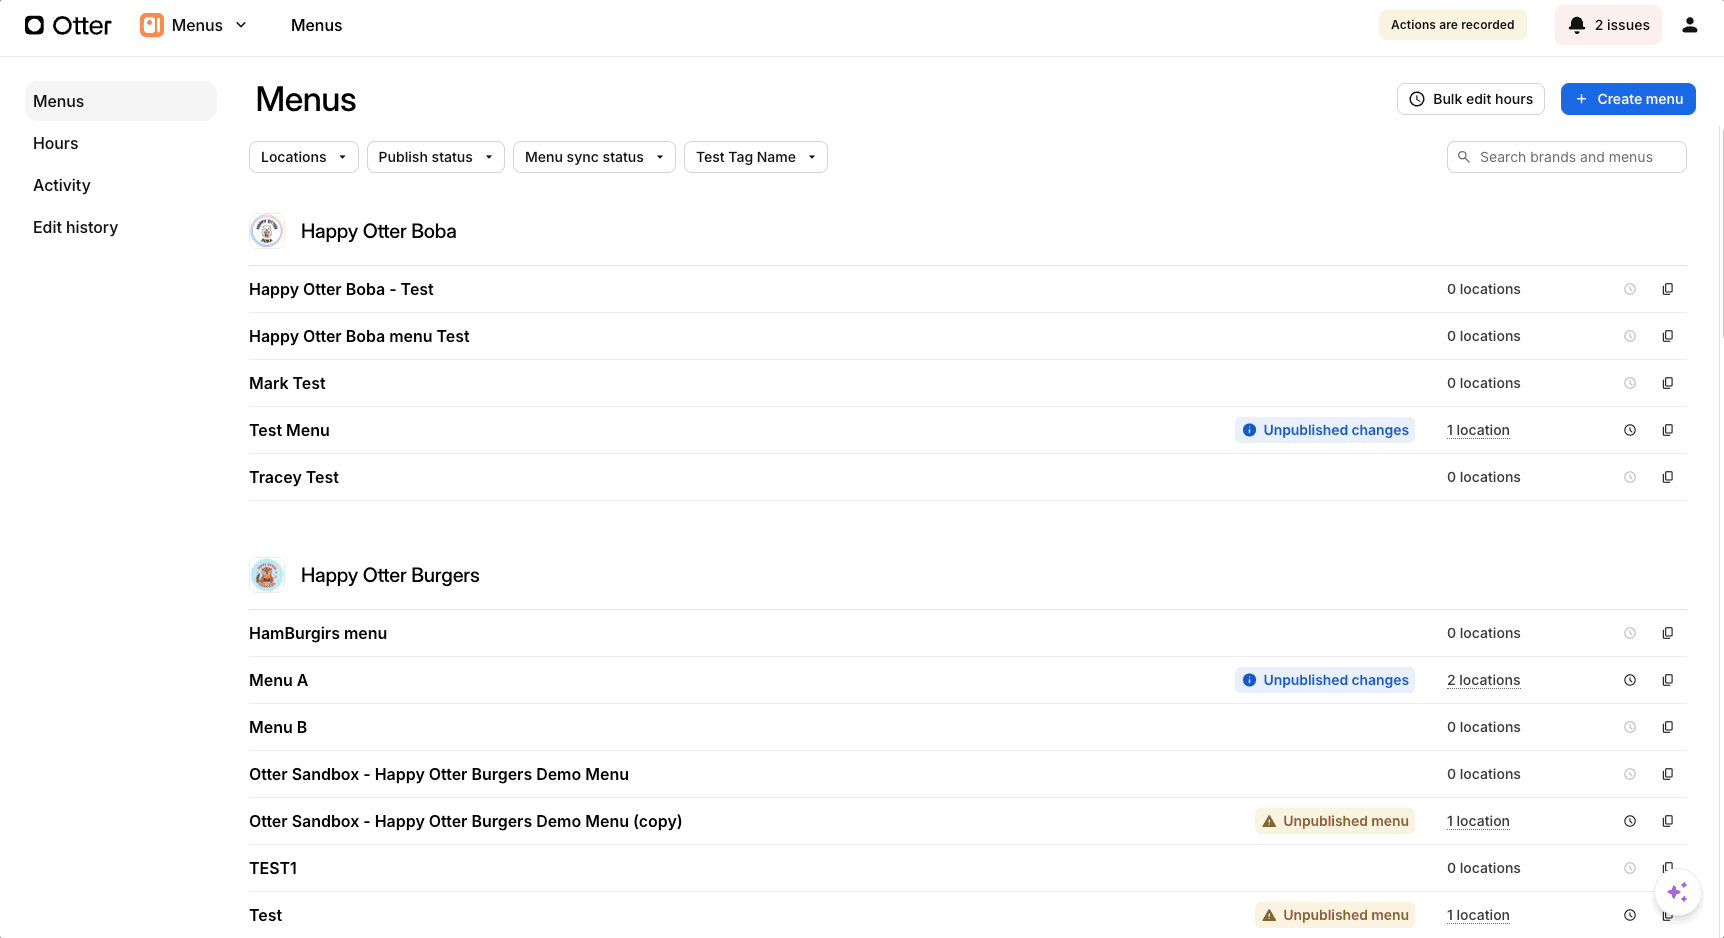
Task: Open the Publish status filter dropdown
Action: tap(434, 157)
